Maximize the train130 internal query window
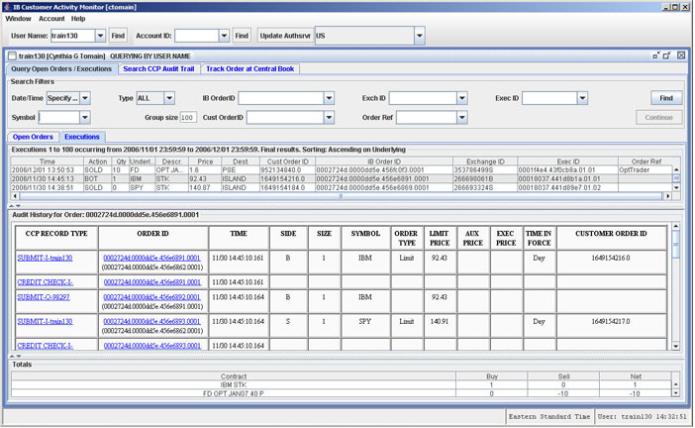 tap(668, 55)
